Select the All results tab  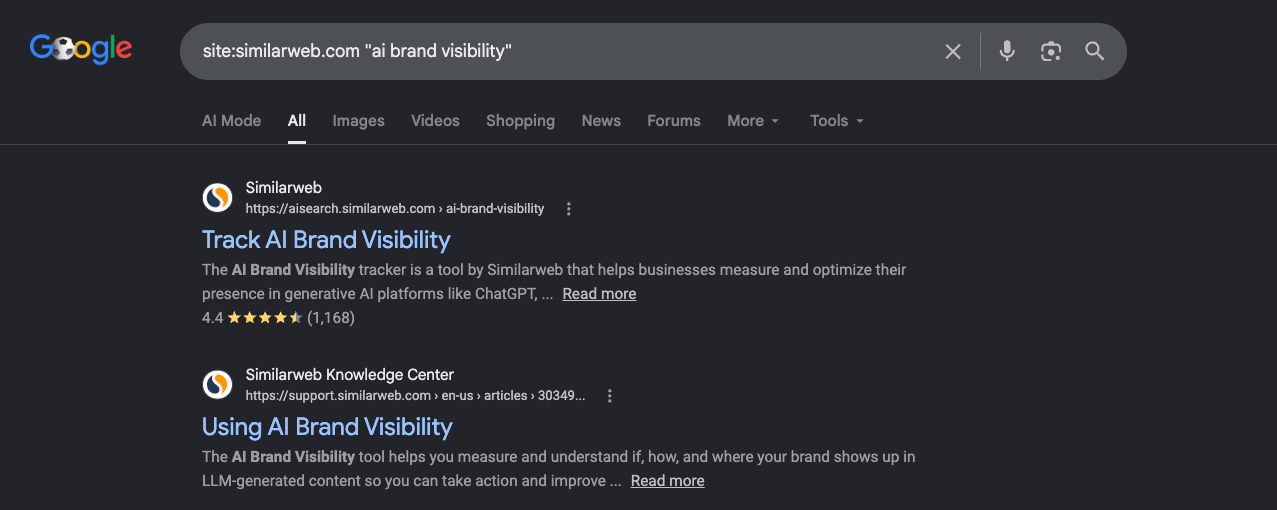297,120
